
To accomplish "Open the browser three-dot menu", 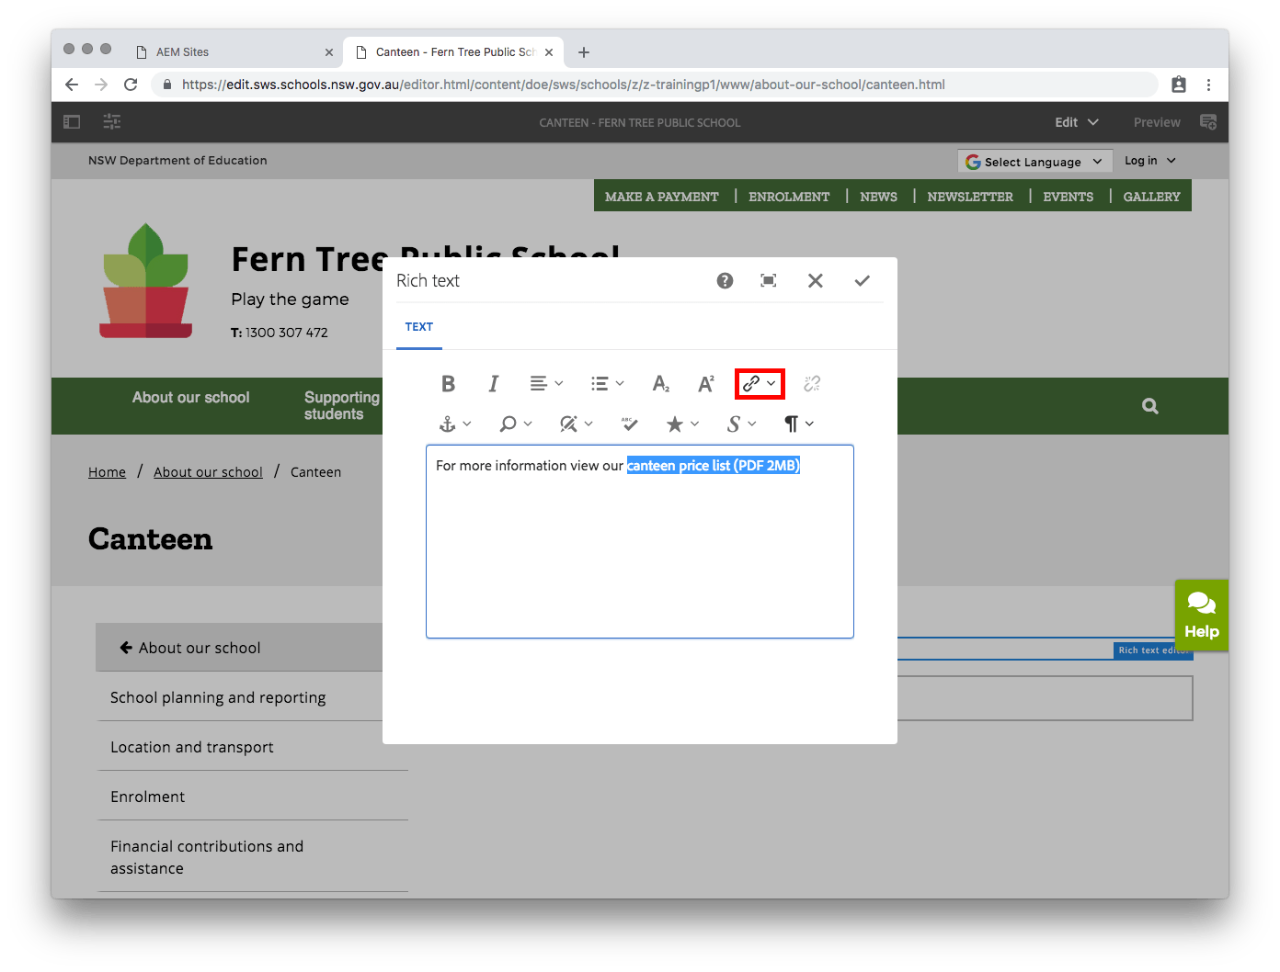I will click(x=1209, y=85).
